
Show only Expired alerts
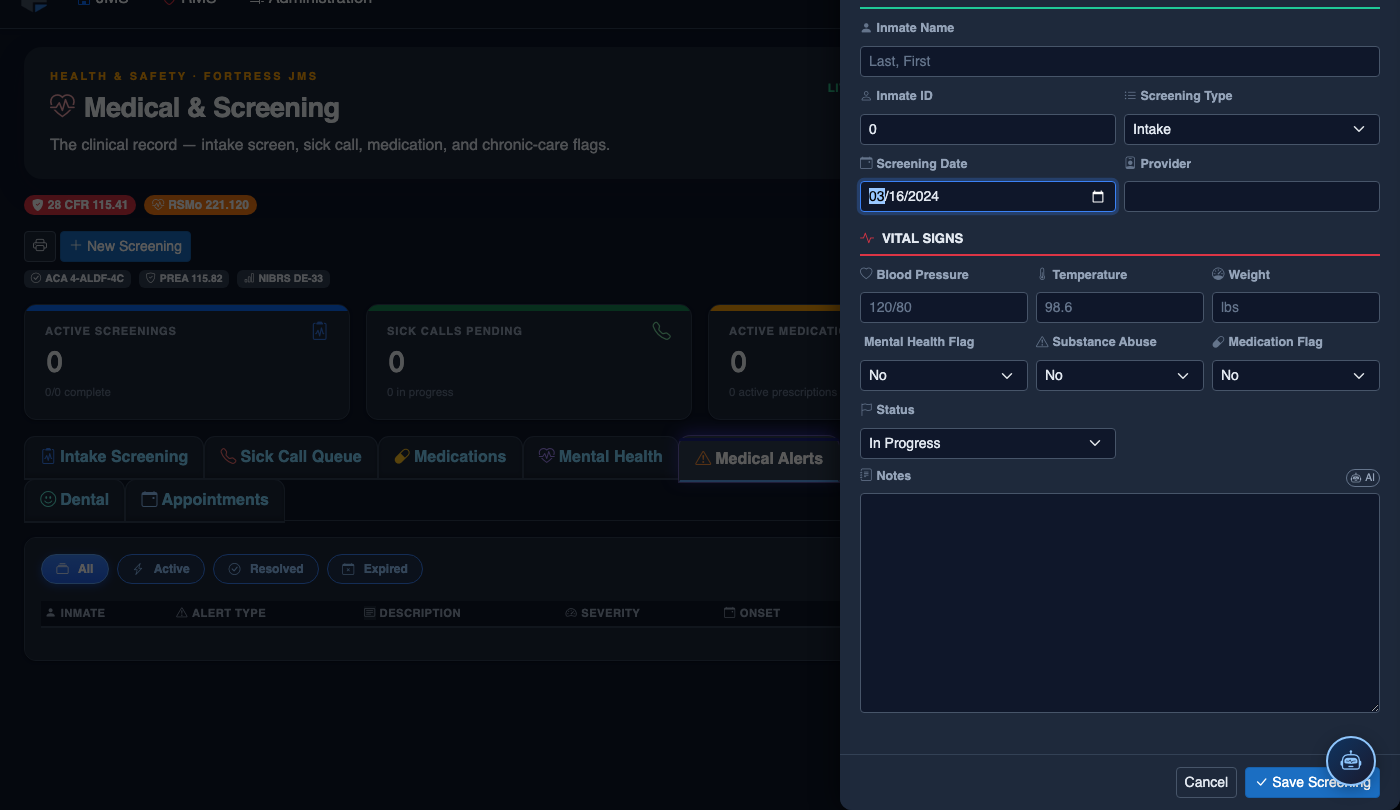point(375,569)
